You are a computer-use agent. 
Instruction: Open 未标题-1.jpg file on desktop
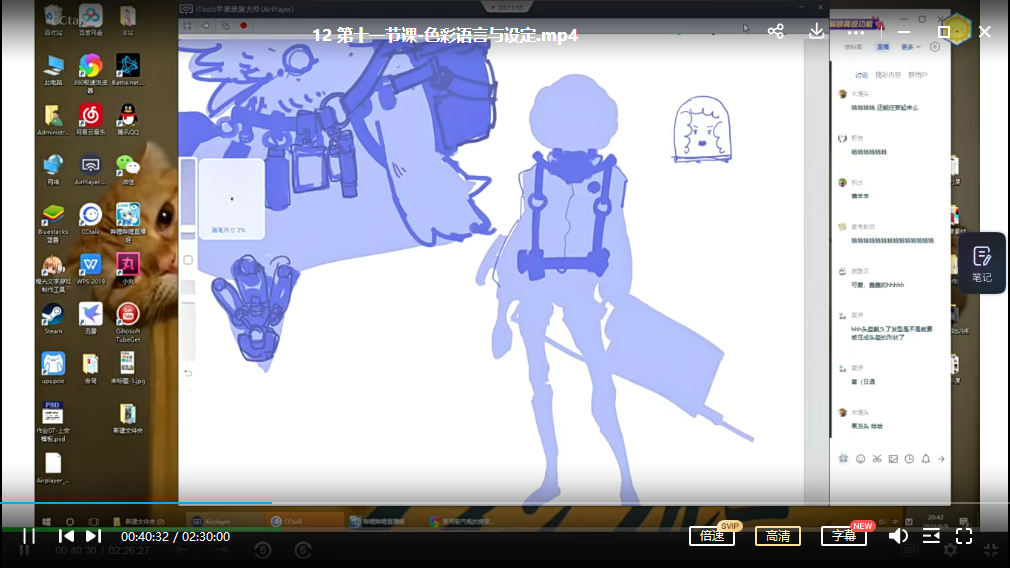[128, 368]
